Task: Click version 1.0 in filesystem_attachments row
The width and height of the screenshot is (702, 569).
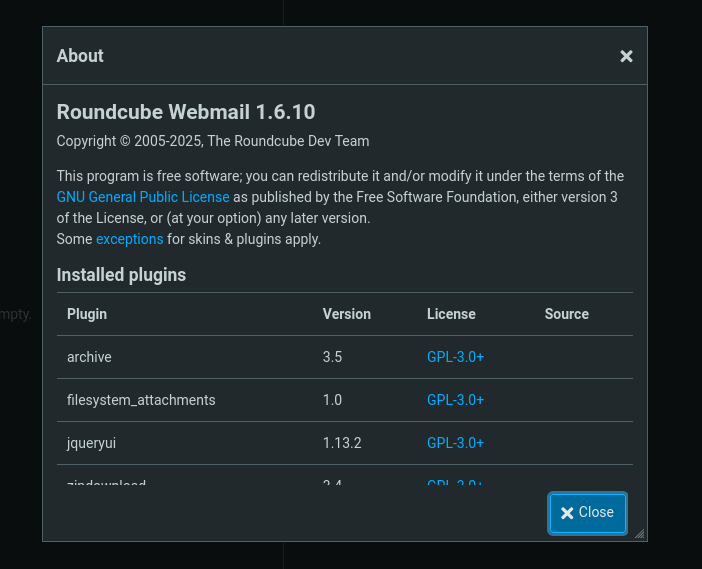Action: pyautogui.click(x=332, y=400)
